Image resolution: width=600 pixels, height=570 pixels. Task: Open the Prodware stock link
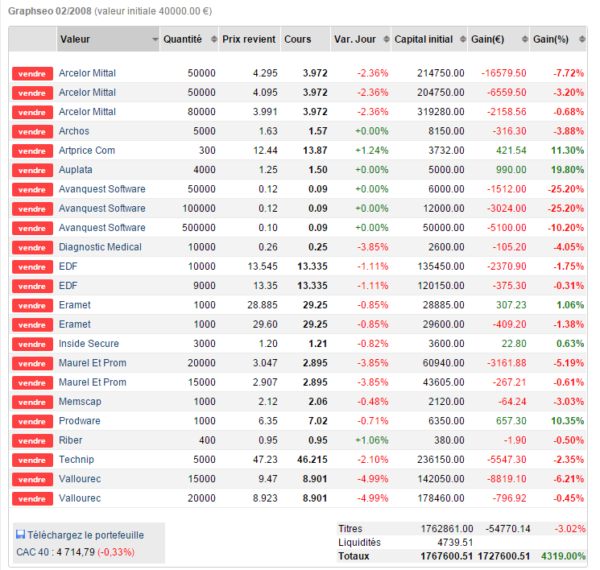80,421
